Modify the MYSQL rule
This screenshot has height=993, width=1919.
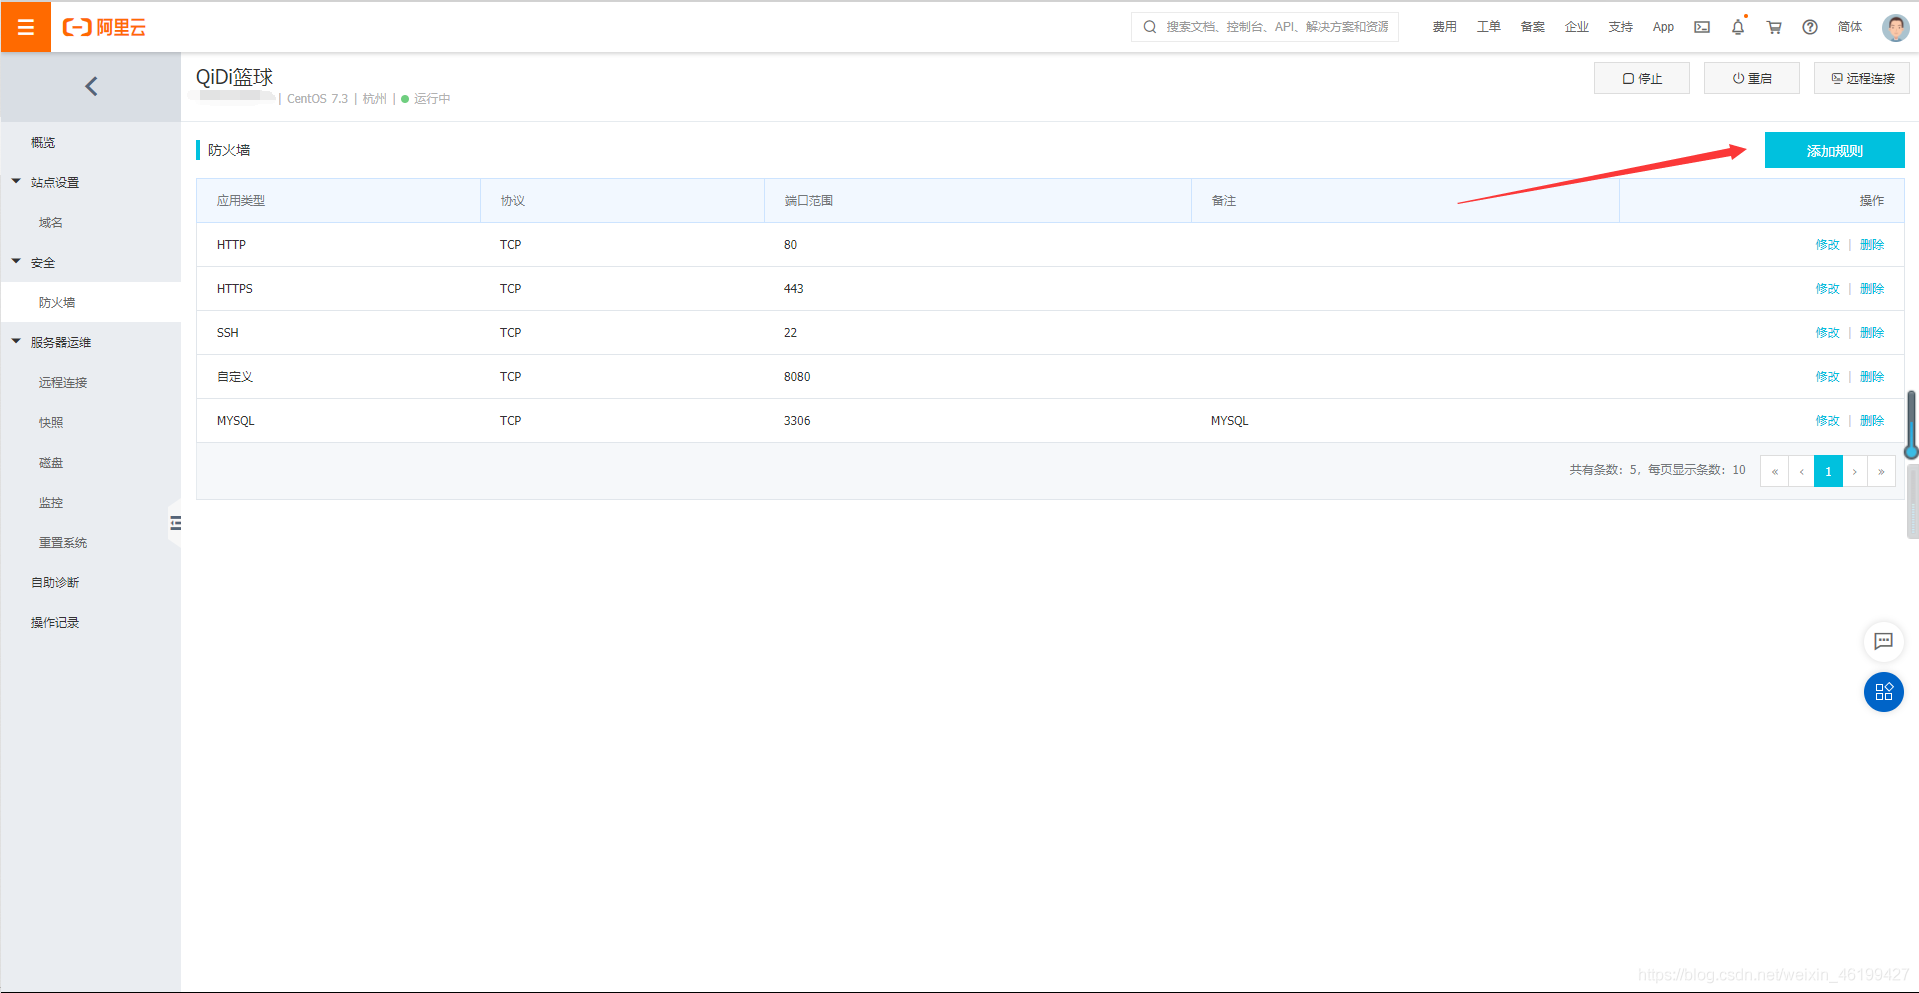coord(1827,421)
